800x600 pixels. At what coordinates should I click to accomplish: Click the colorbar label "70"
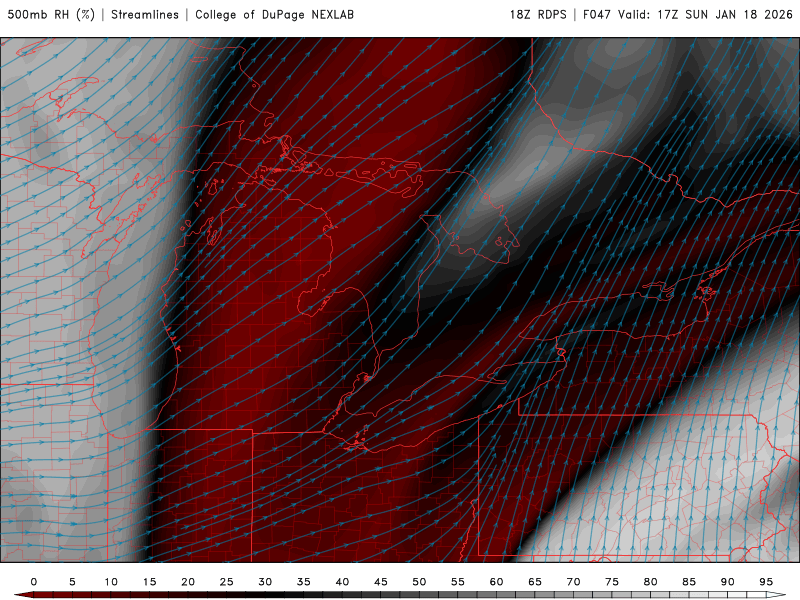tap(573, 582)
